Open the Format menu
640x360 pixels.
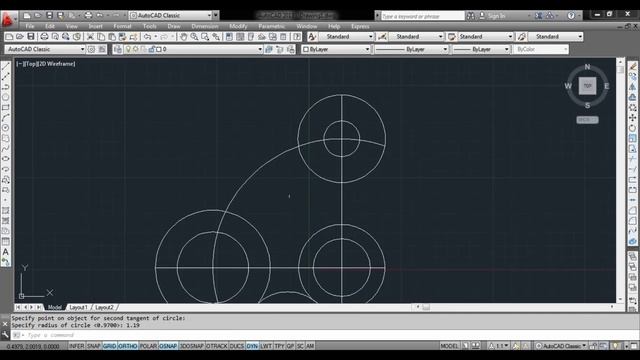point(122,26)
